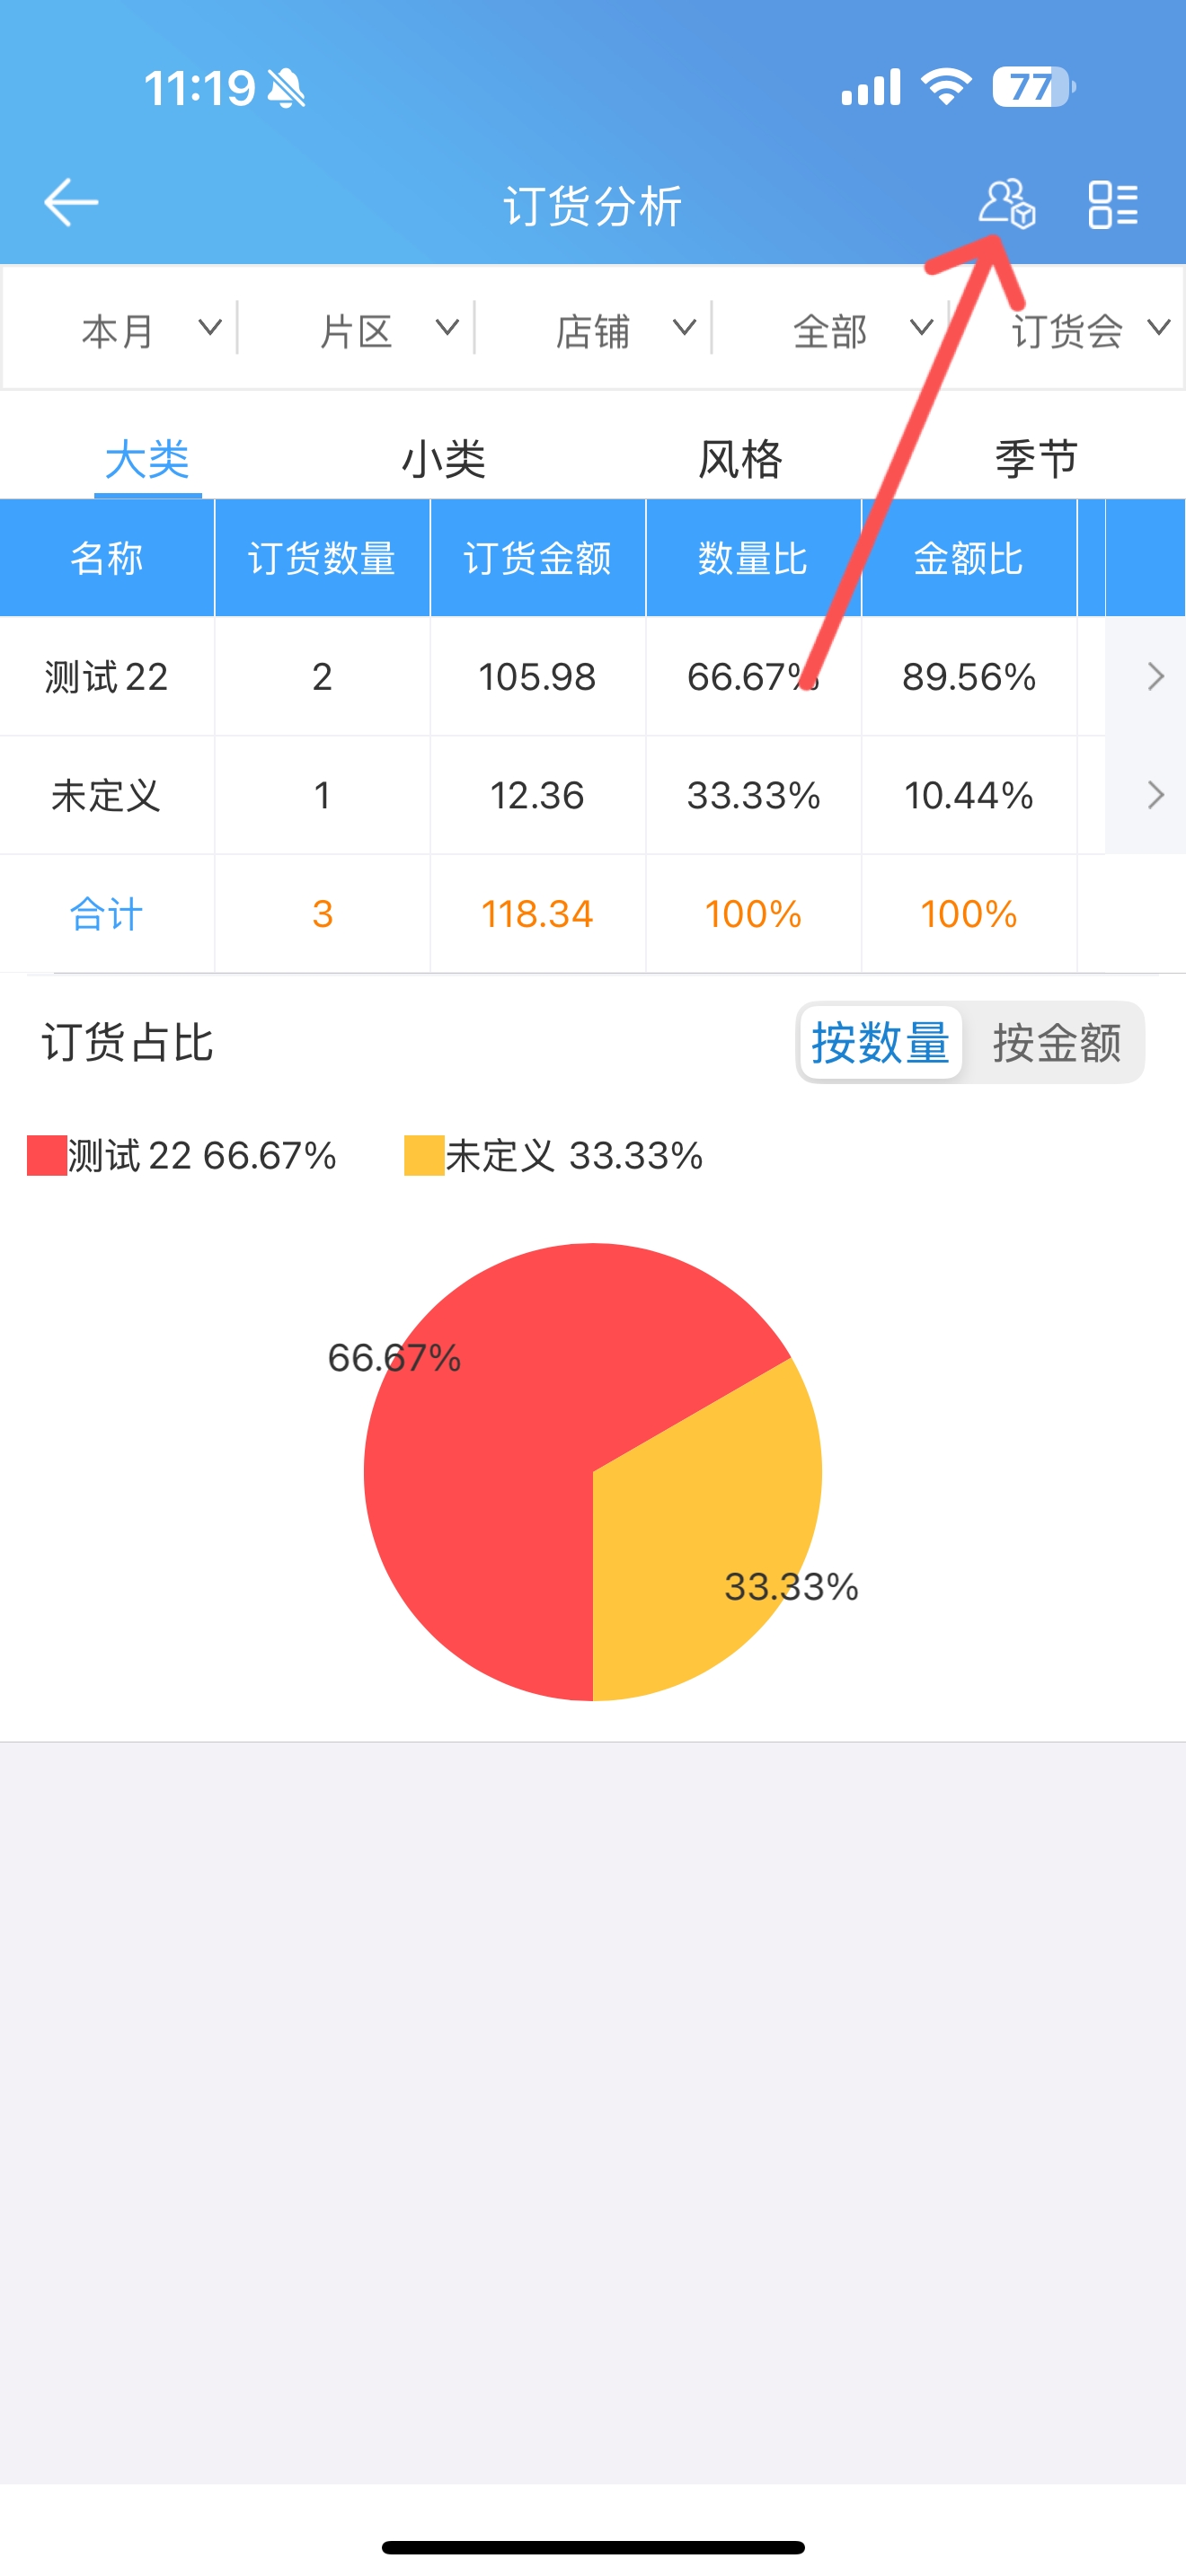Viewport: 1186px width, 2576px height.
Task: Tap the 订货数量 column header
Action: [321, 558]
